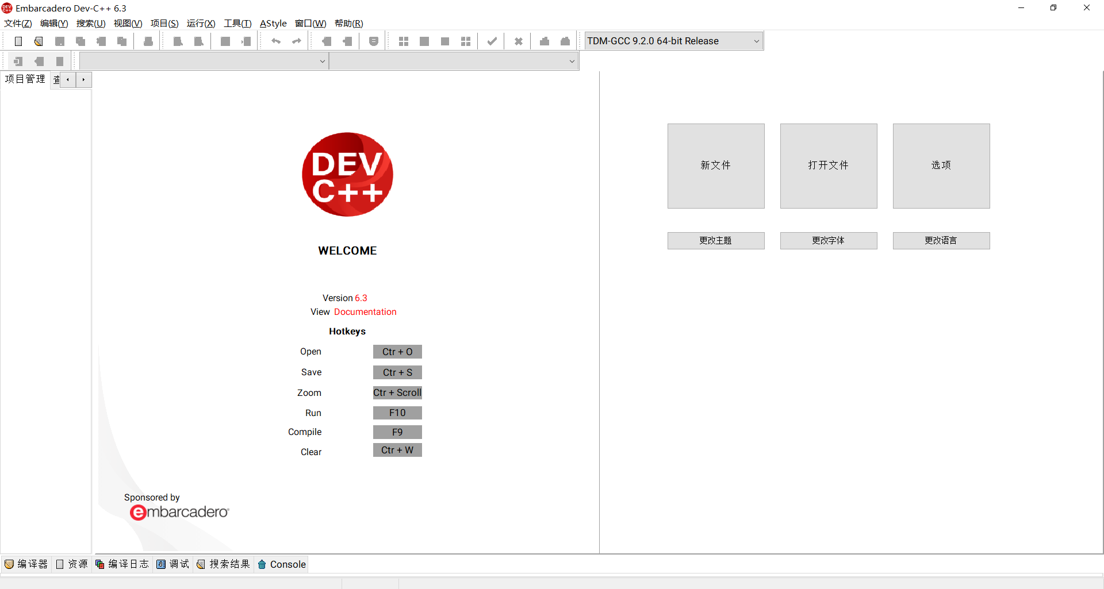
Task: Click the Save All toolbar icon
Action: (80, 42)
